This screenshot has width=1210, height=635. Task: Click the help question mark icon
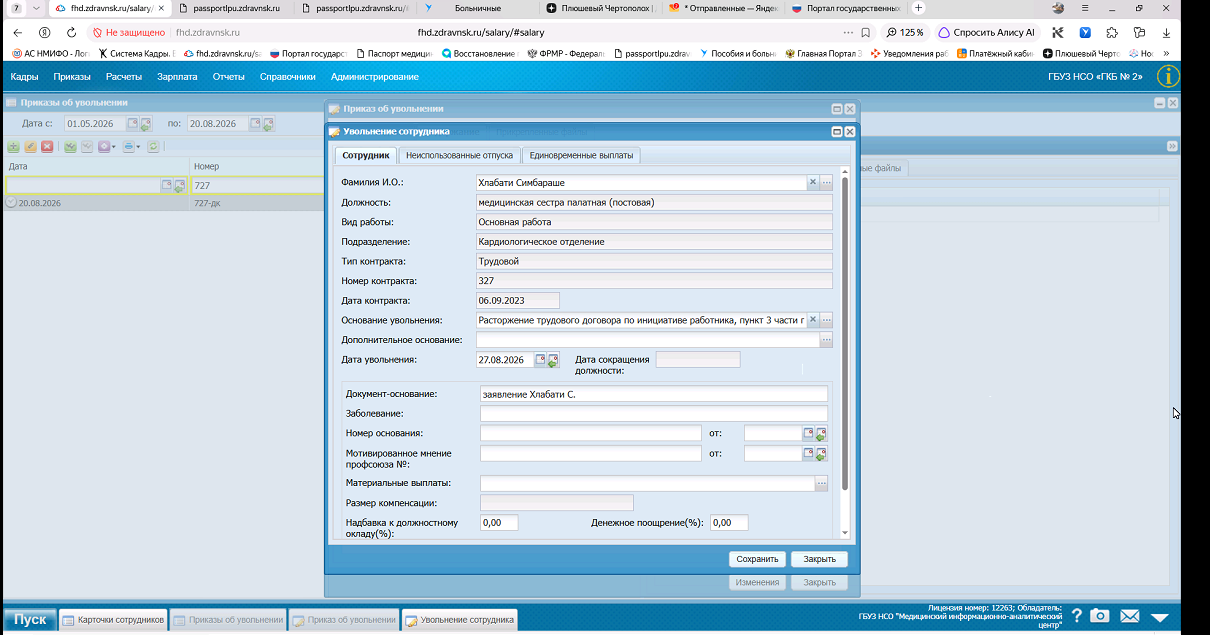(x=1077, y=616)
